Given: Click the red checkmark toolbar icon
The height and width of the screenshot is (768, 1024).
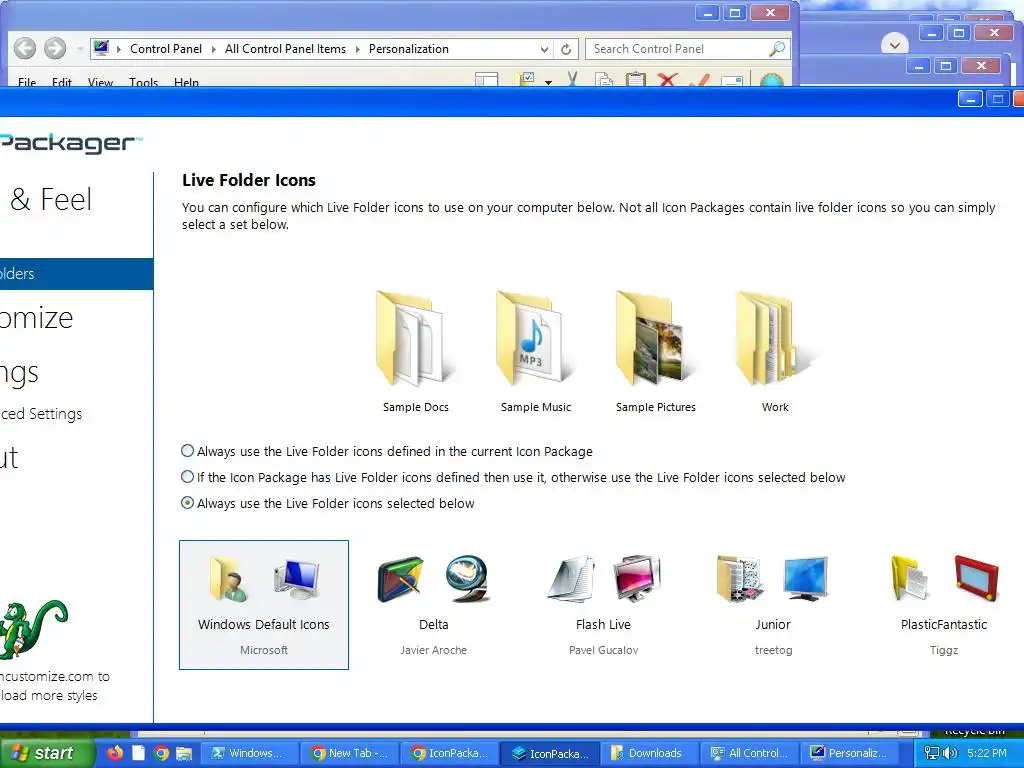Looking at the screenshot, I should point(699,80).
